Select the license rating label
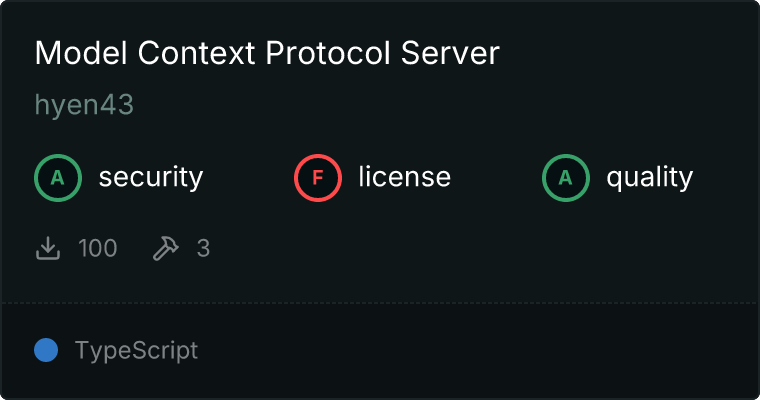 click(404, 178)
